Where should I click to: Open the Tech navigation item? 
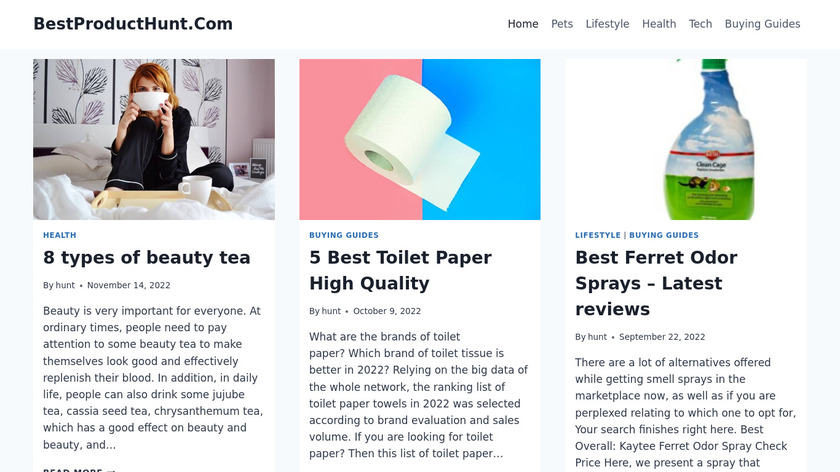pos(700,24)
